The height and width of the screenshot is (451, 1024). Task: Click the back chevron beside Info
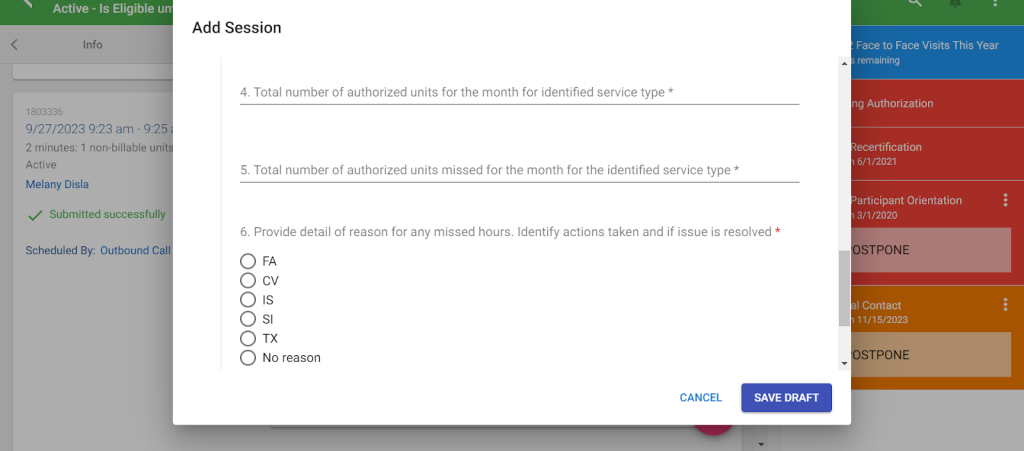[x=14, y=45]
